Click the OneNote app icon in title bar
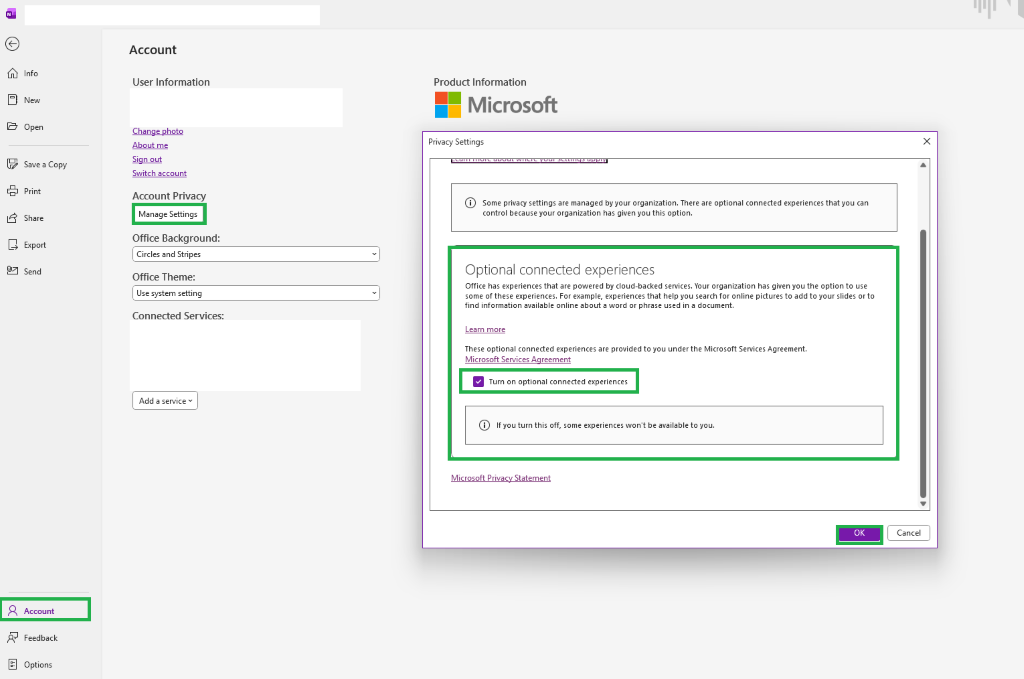 pyautogui.click(x=10, y=14)
